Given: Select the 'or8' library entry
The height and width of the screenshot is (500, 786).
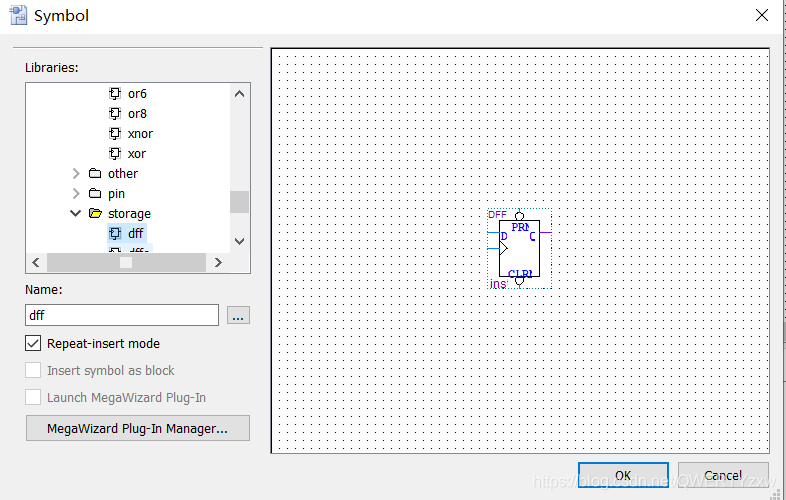Looking at the screenshot, I should (137, 114).
